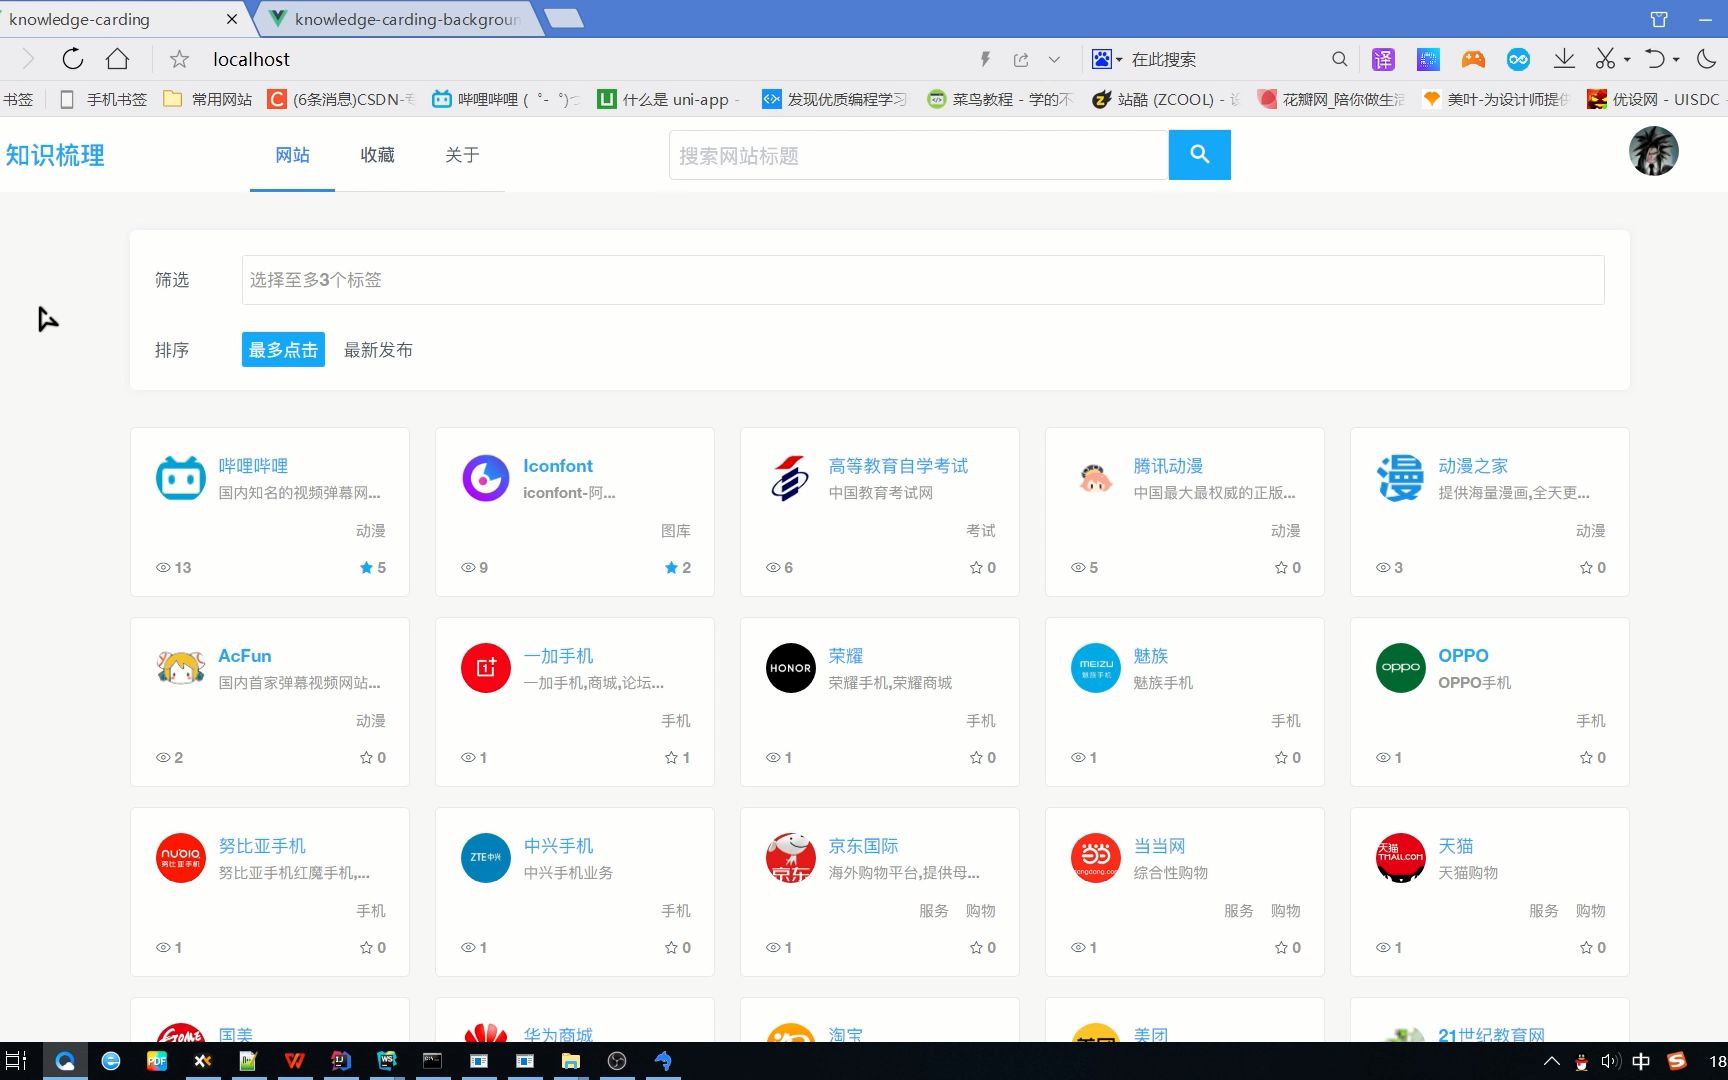Show hidden system tray icons chevron

coord(1551,1061)
